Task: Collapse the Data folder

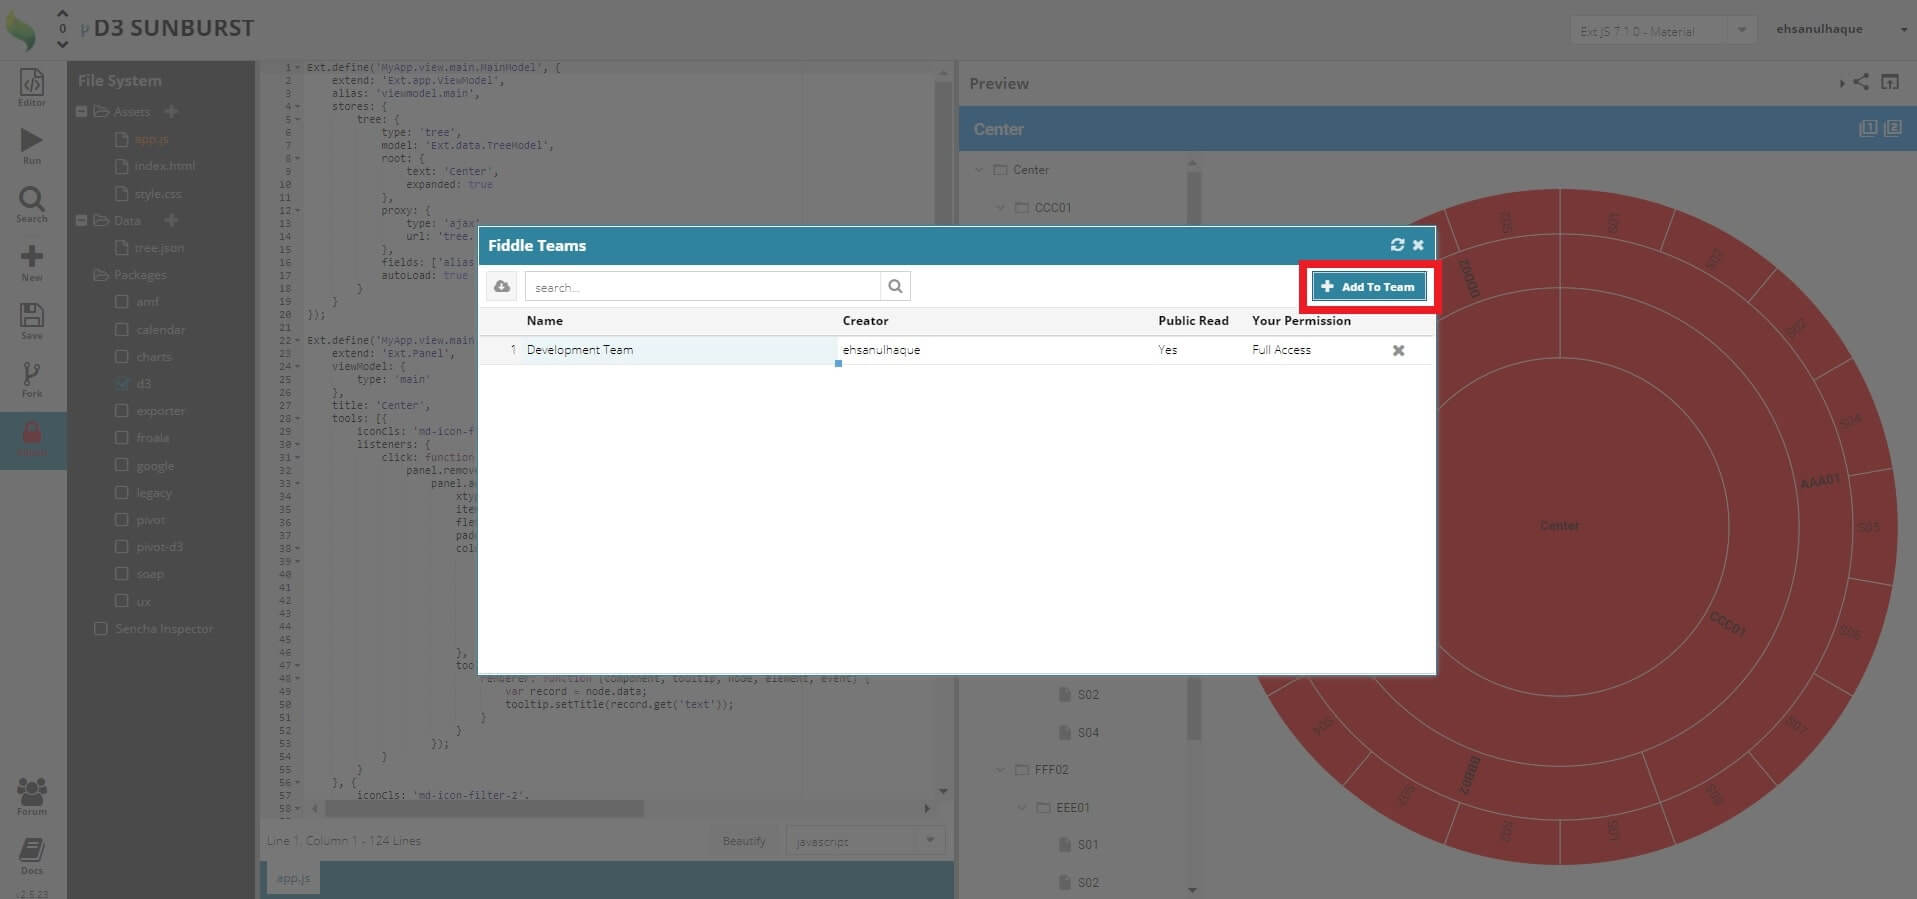Action: click(82, 220)
